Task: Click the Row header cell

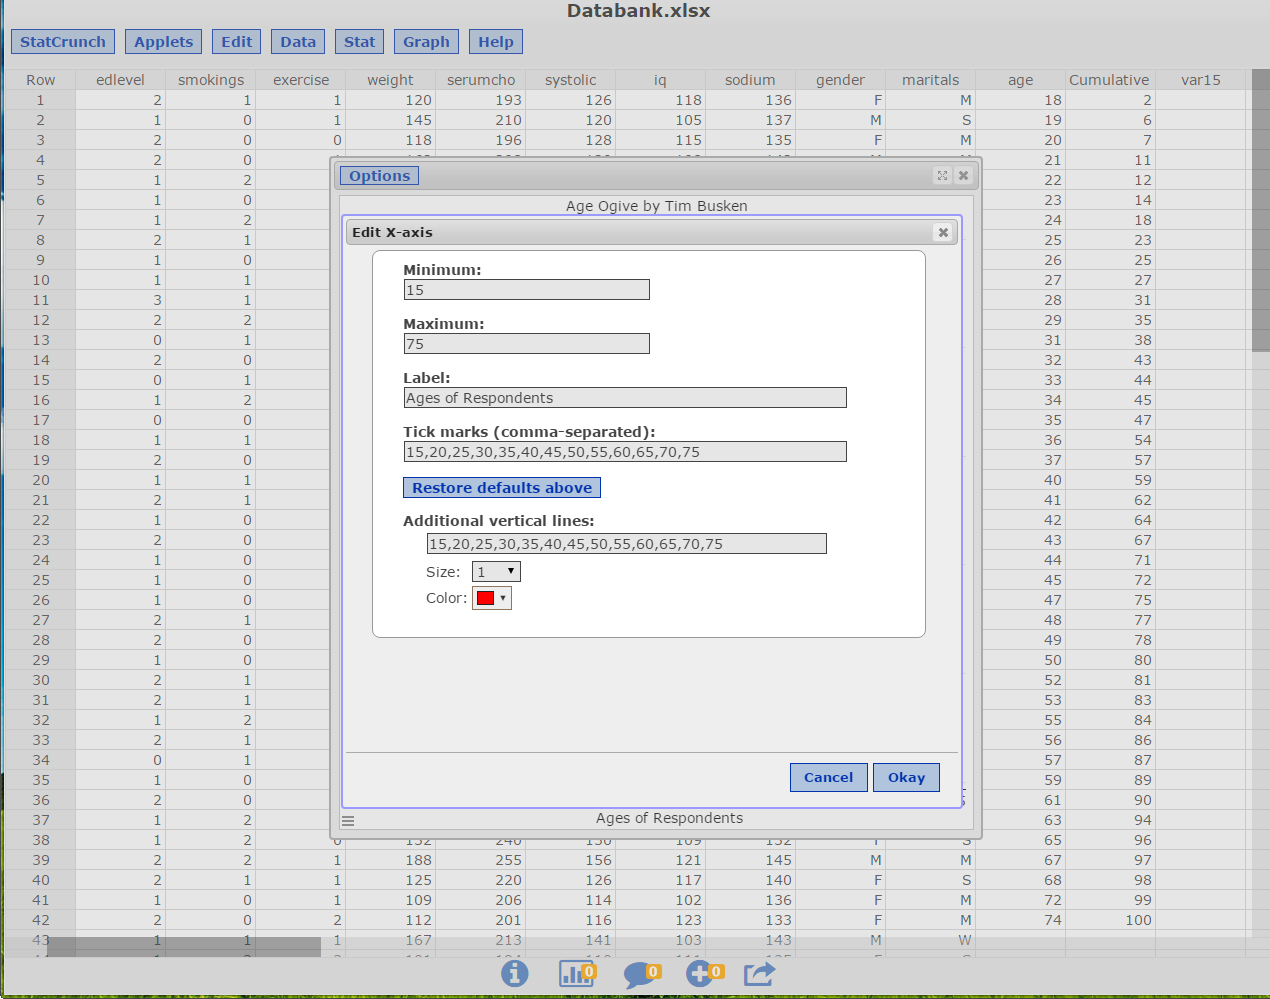Action: point(41,80)
